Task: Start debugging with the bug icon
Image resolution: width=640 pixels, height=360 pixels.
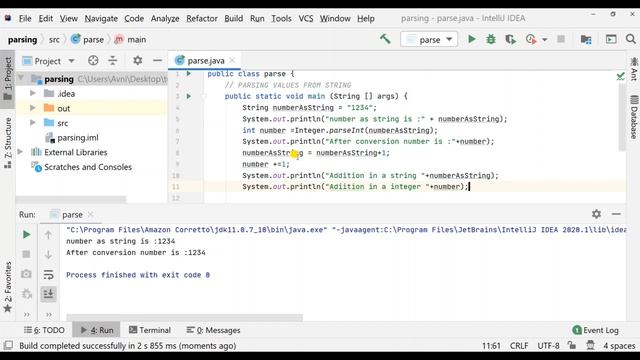Action: click(x=491, y=39)
